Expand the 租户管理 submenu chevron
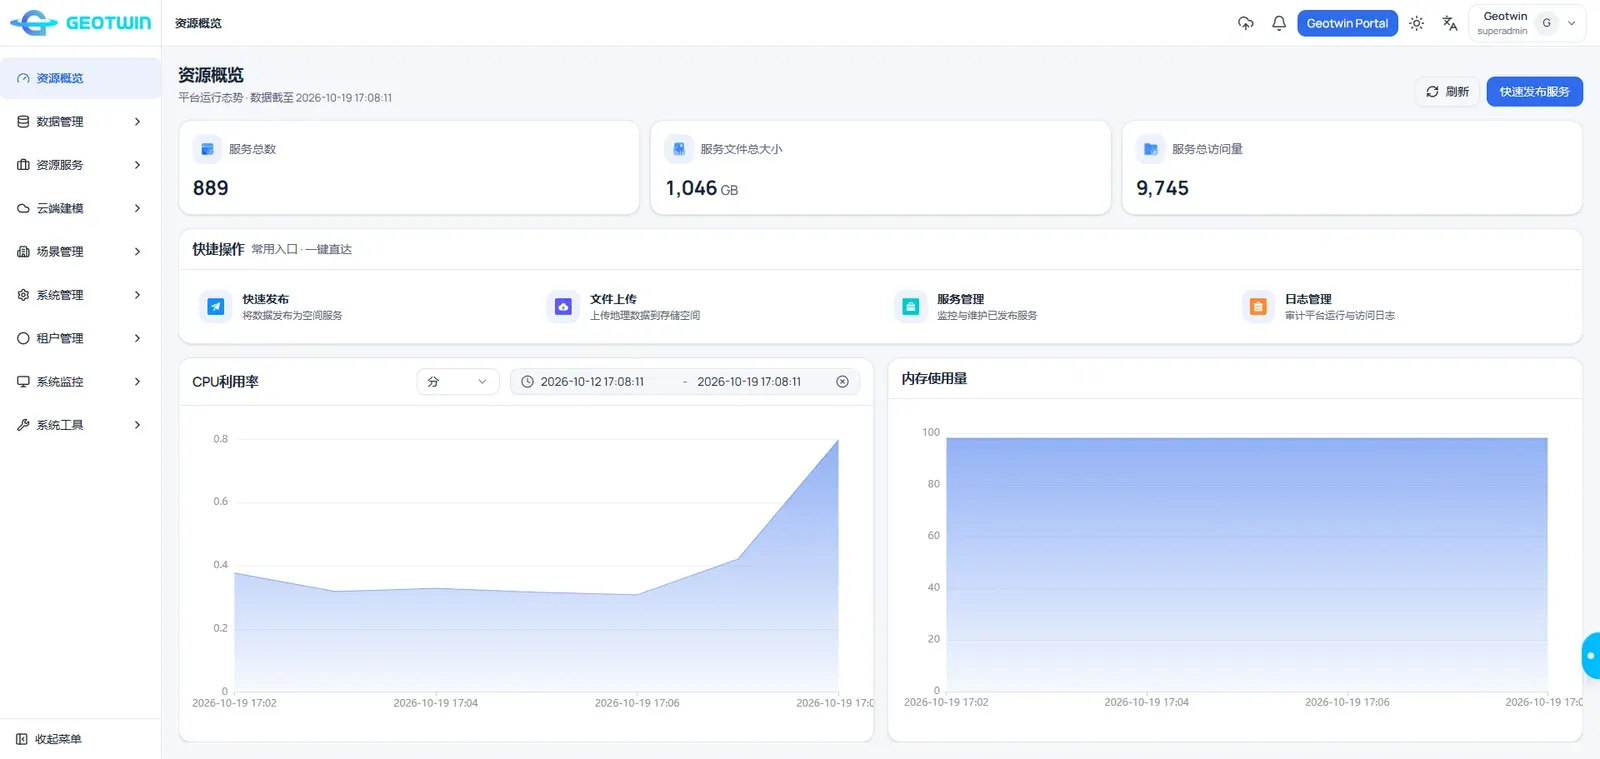1600x759 pixels. coord(137,338)
